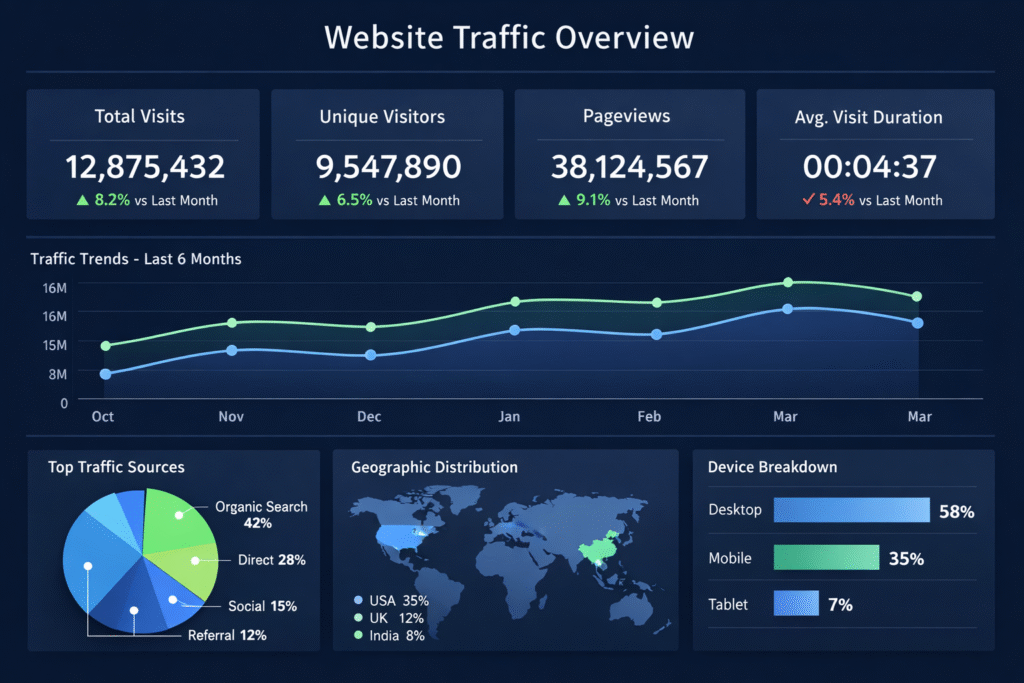Select the green data point for Oct
This screenshot has width=1024, height=683.
106,346
